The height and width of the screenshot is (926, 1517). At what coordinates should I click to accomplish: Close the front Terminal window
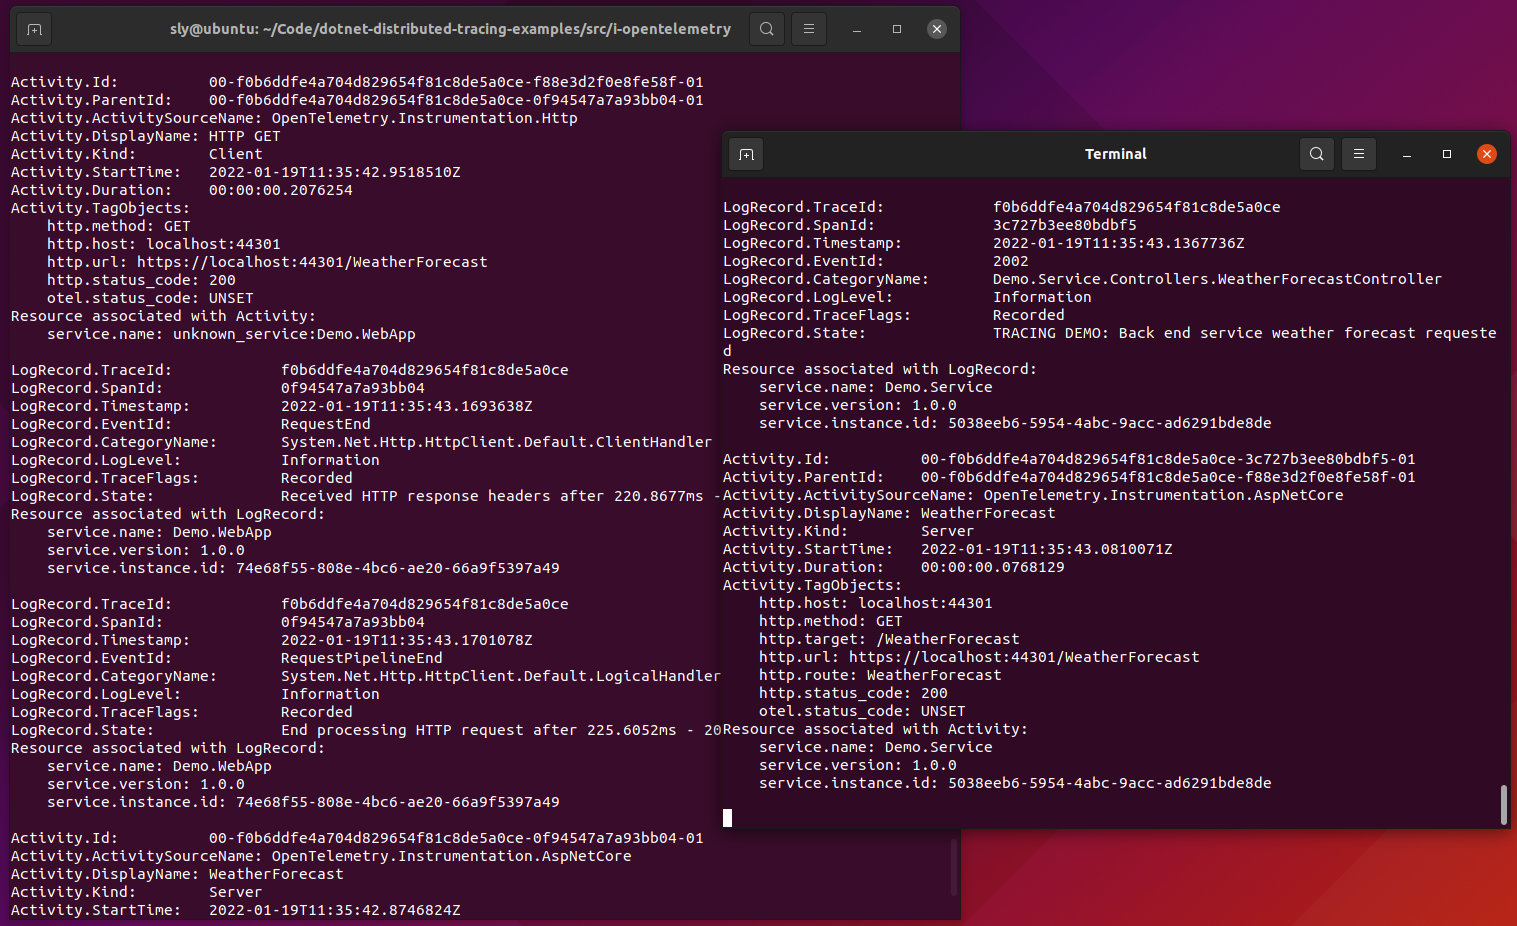(x=1487, y=154)
